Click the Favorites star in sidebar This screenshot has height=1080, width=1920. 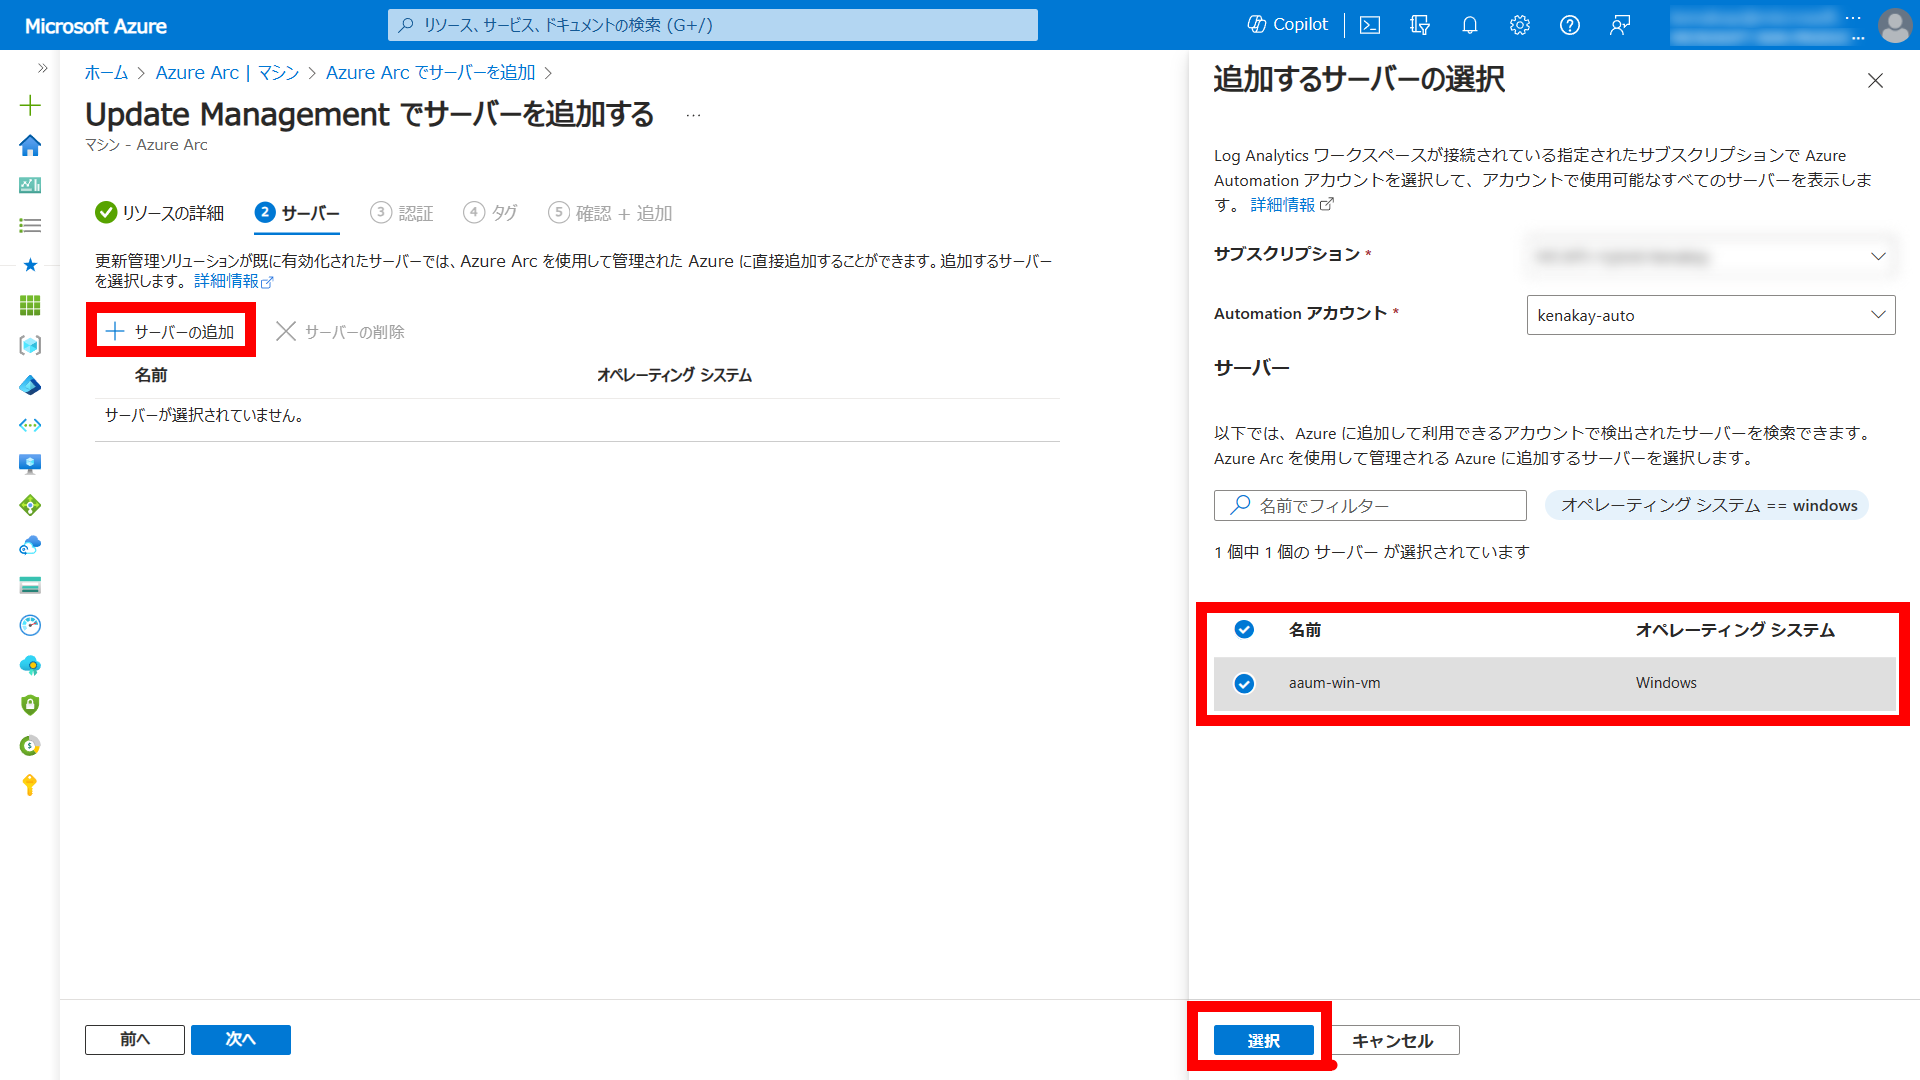click(30, 265)
